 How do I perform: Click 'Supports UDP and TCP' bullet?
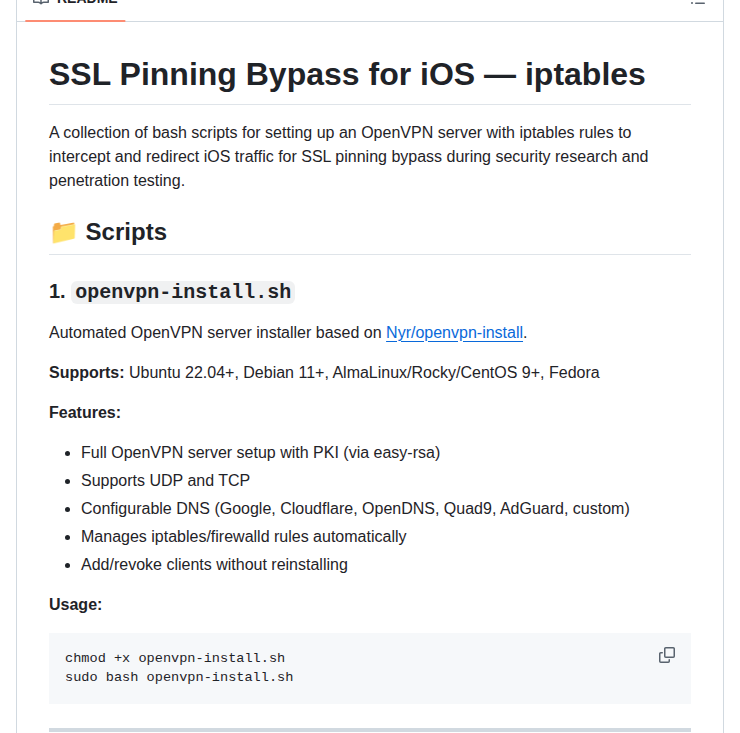tap(165, 480)
